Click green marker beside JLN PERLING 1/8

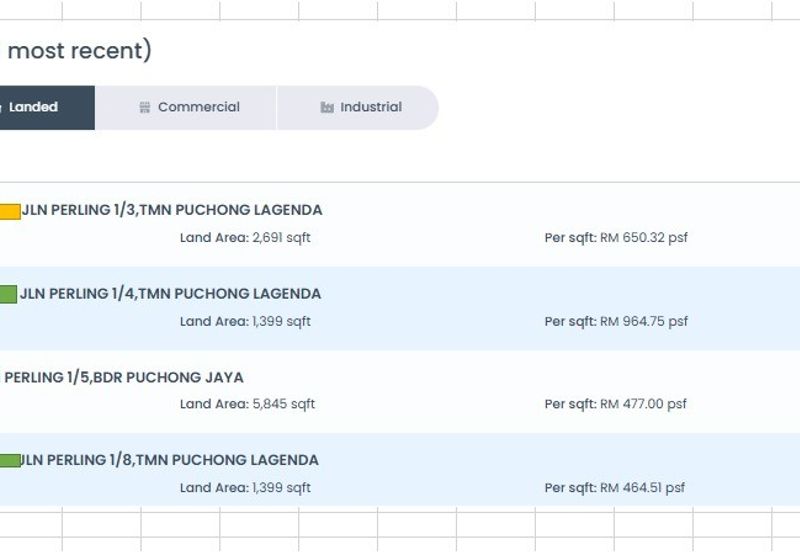9,461
